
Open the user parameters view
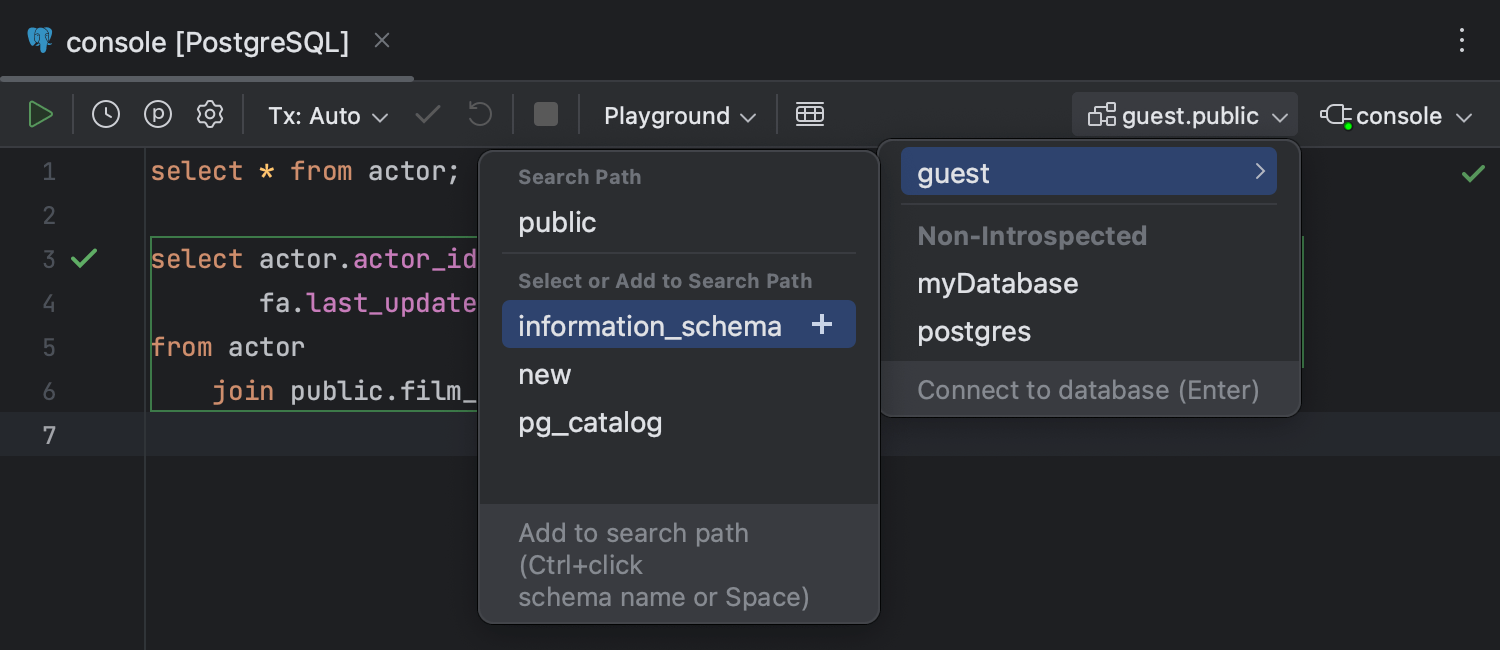point(157,114)
